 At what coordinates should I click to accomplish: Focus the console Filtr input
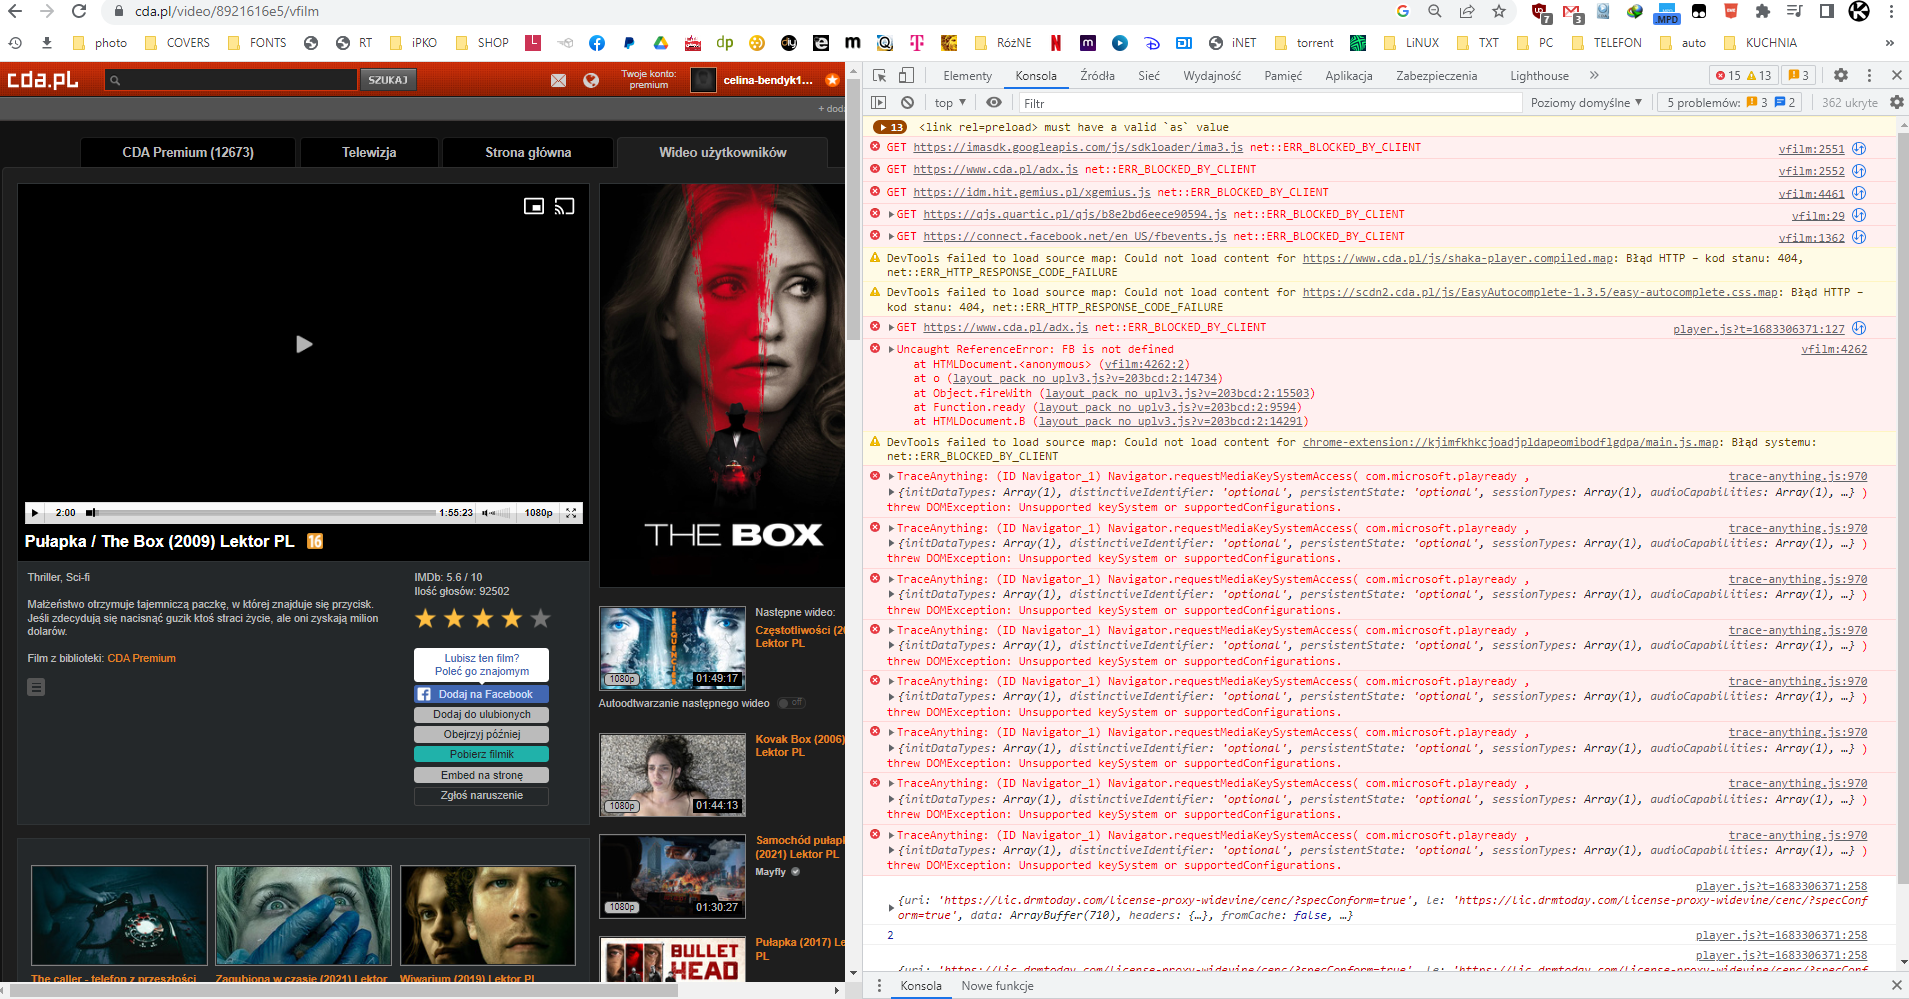coord(1268,103)
